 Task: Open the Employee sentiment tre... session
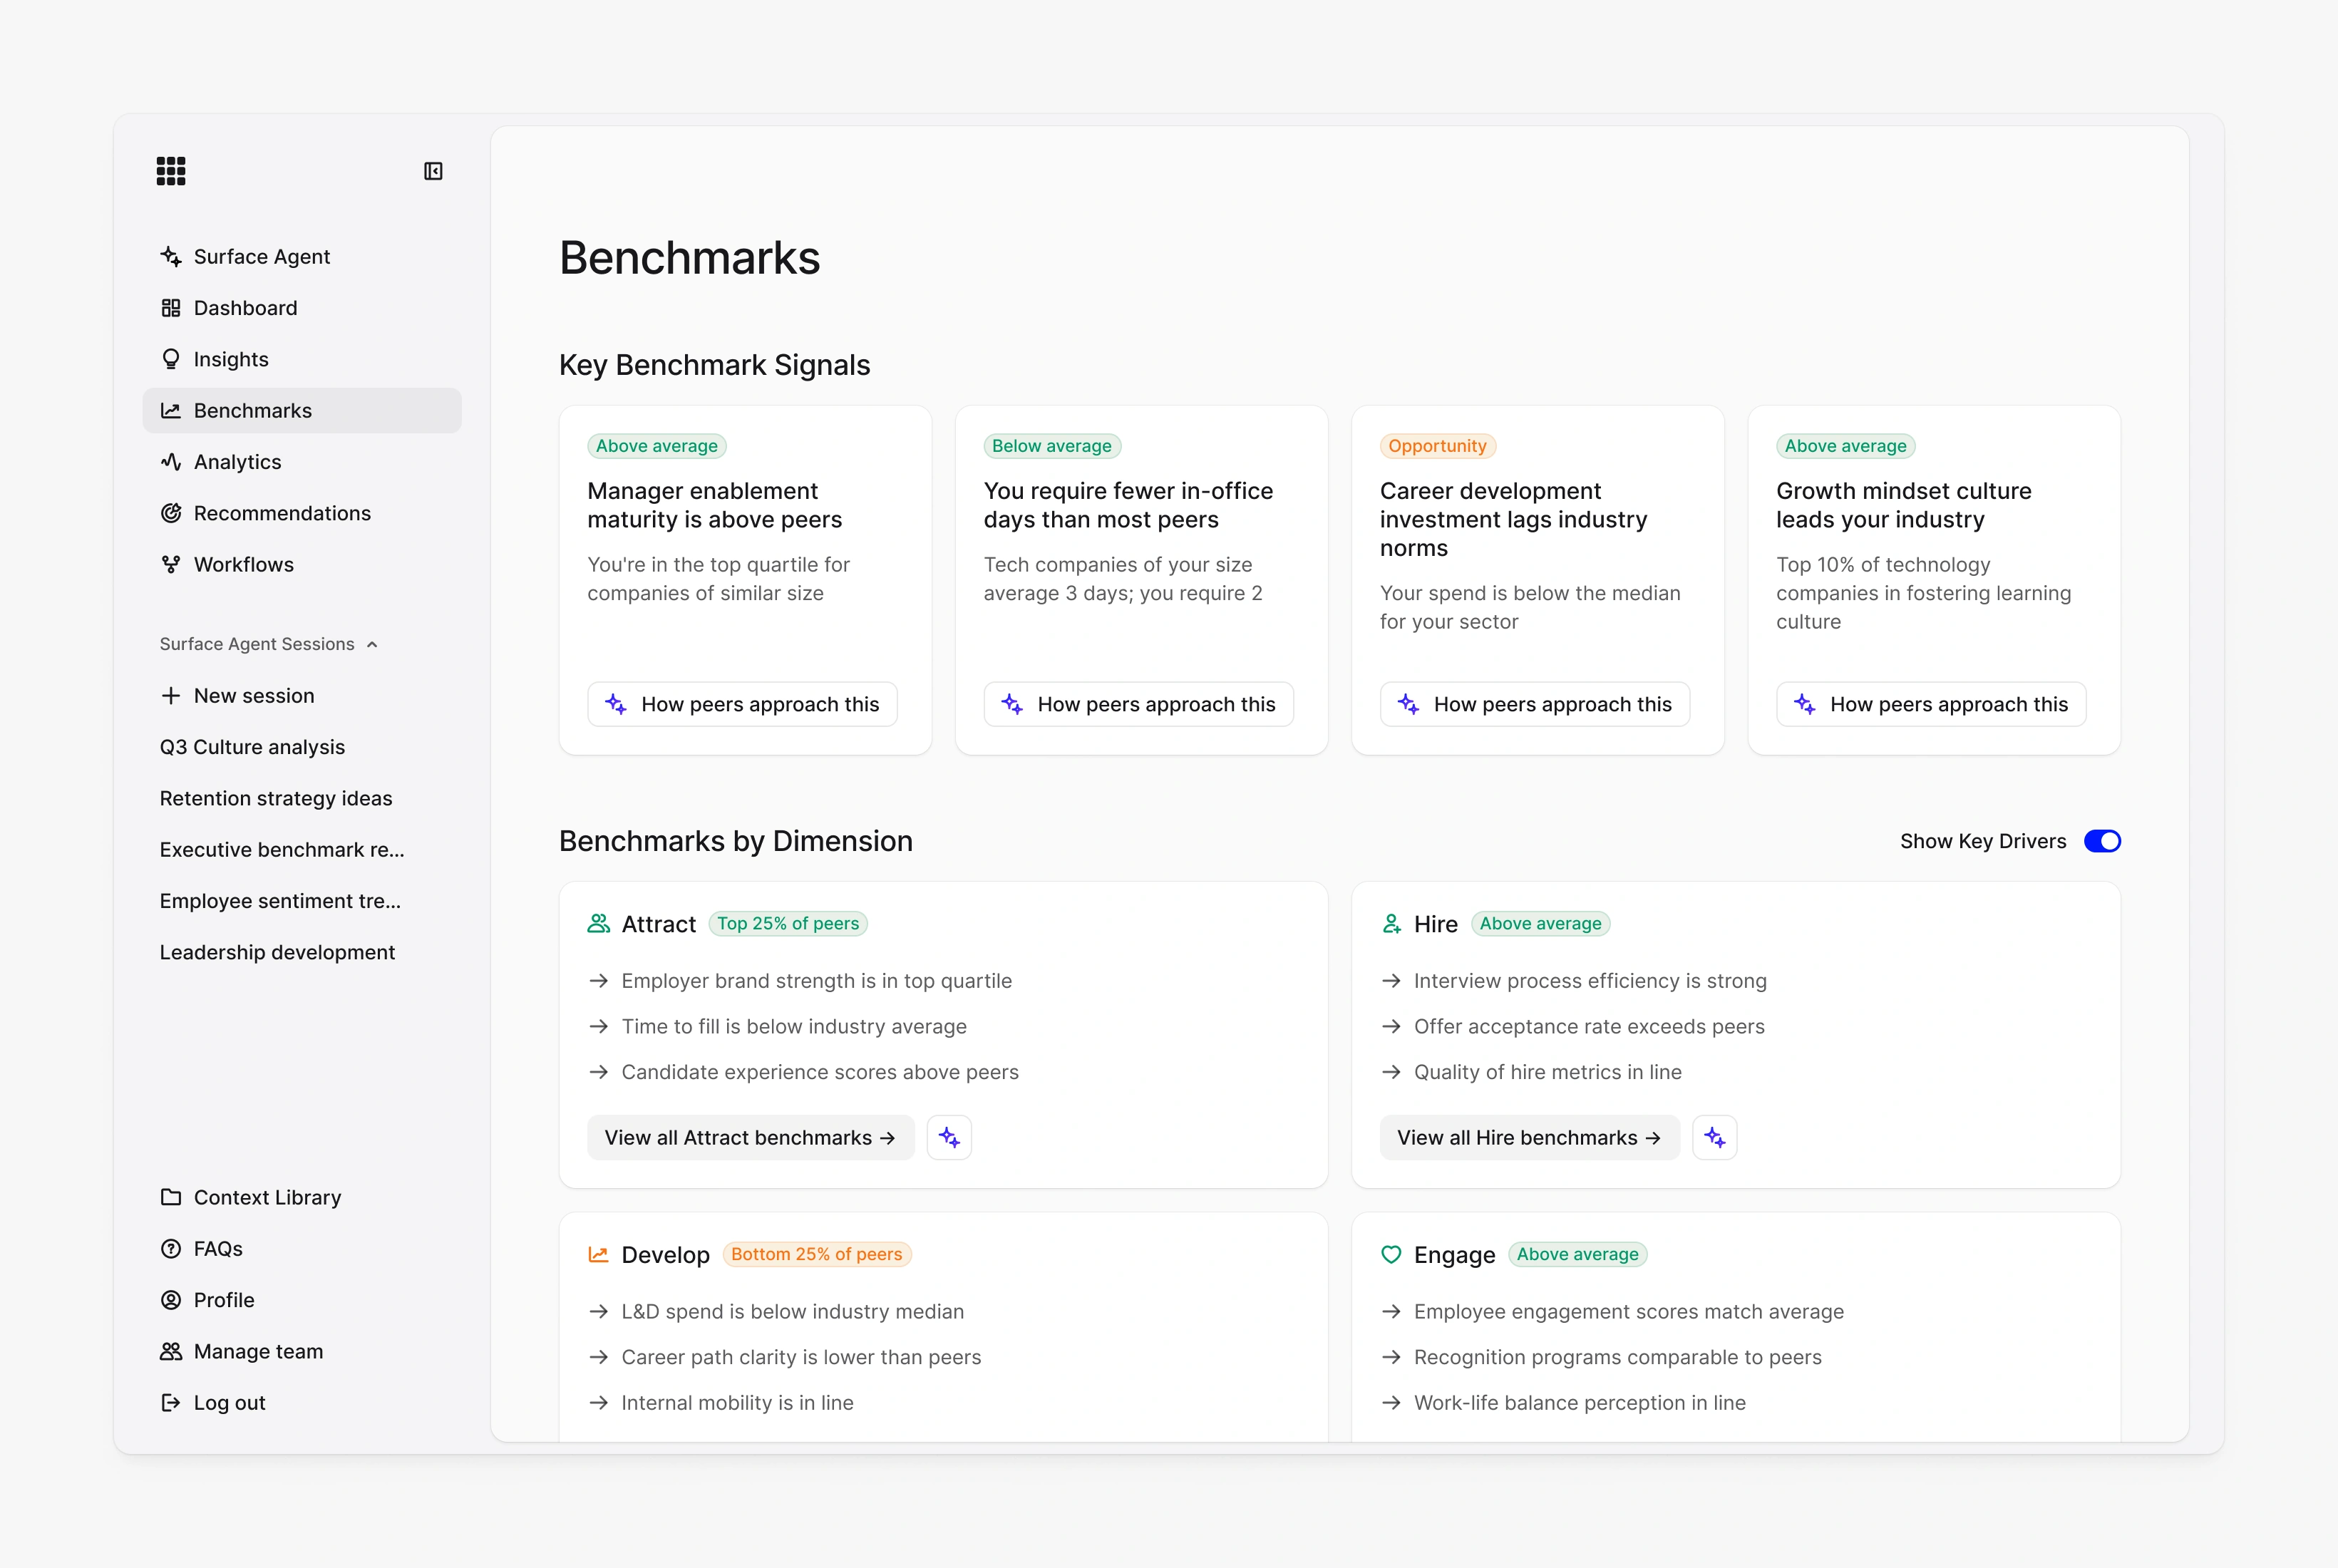click(x=302, y=901)
